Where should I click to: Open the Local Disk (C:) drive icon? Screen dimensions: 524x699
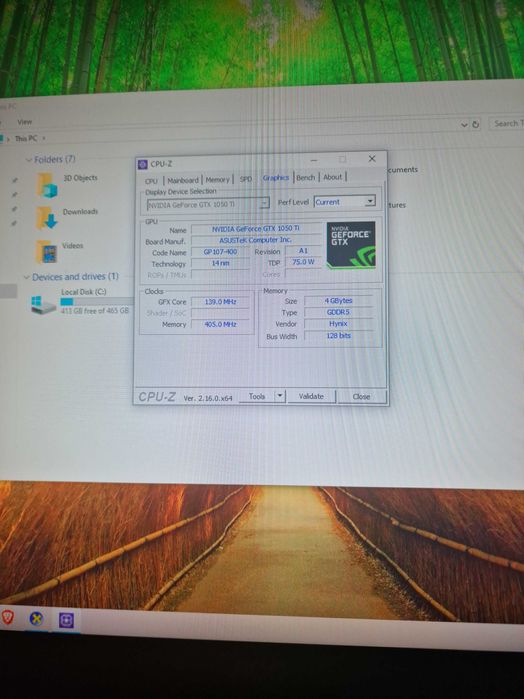(x=43, y=305)
